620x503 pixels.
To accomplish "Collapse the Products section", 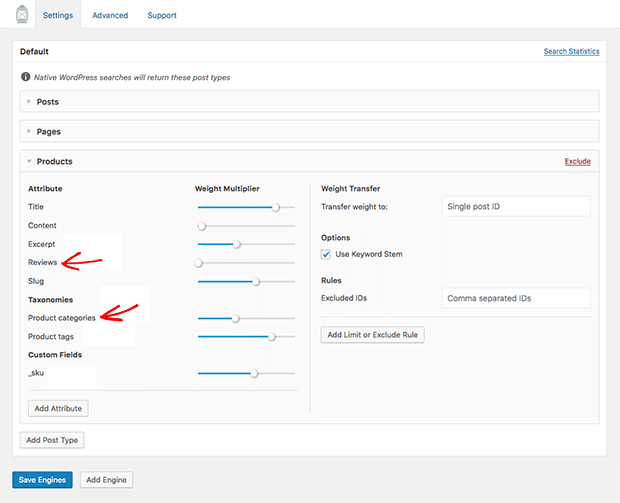I will coord(54,161).
